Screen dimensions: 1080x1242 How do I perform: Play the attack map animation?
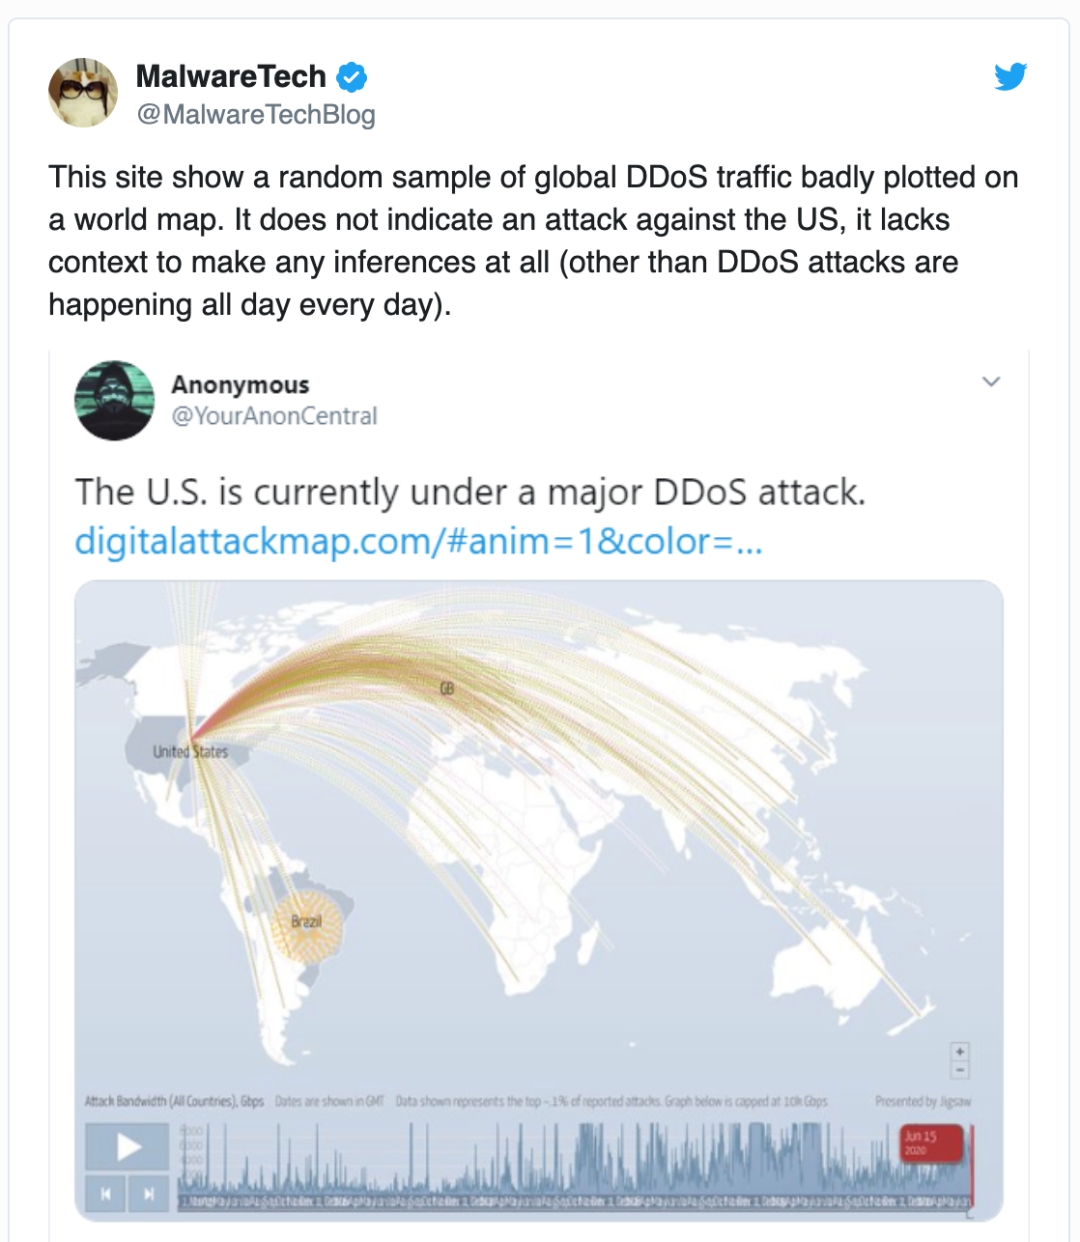(127, 1146)
